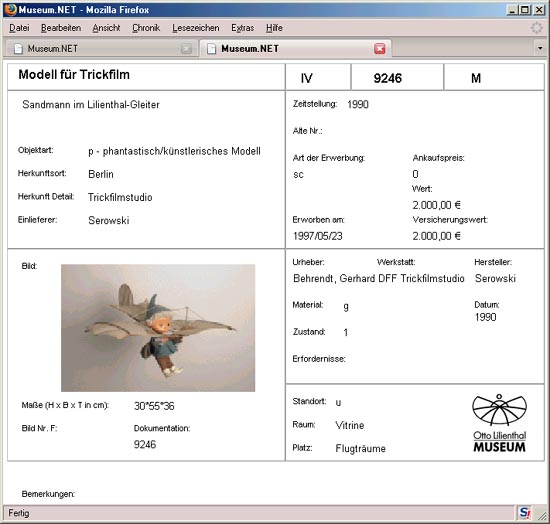Screen dimensions: 550x524
Task: Click the Fertig status bar text
Action: tap(19, 513)
